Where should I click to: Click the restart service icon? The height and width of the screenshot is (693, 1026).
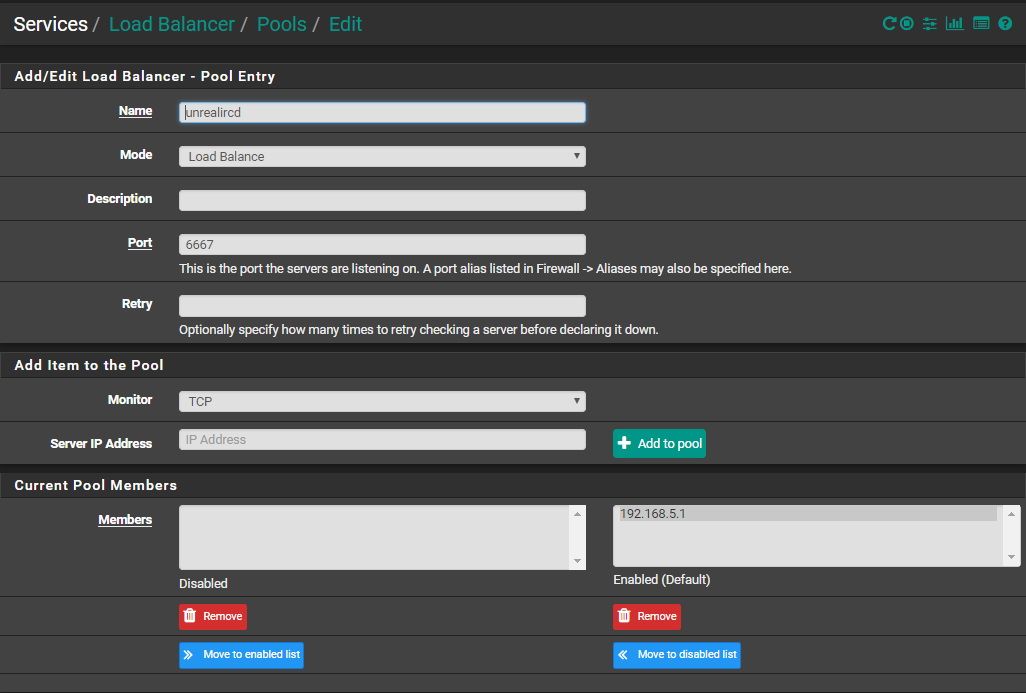pos(889,24)
